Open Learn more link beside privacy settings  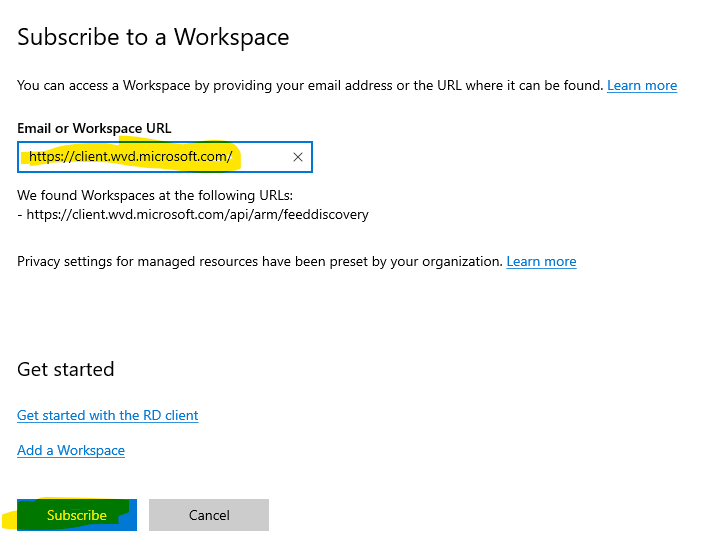[541, 261]
